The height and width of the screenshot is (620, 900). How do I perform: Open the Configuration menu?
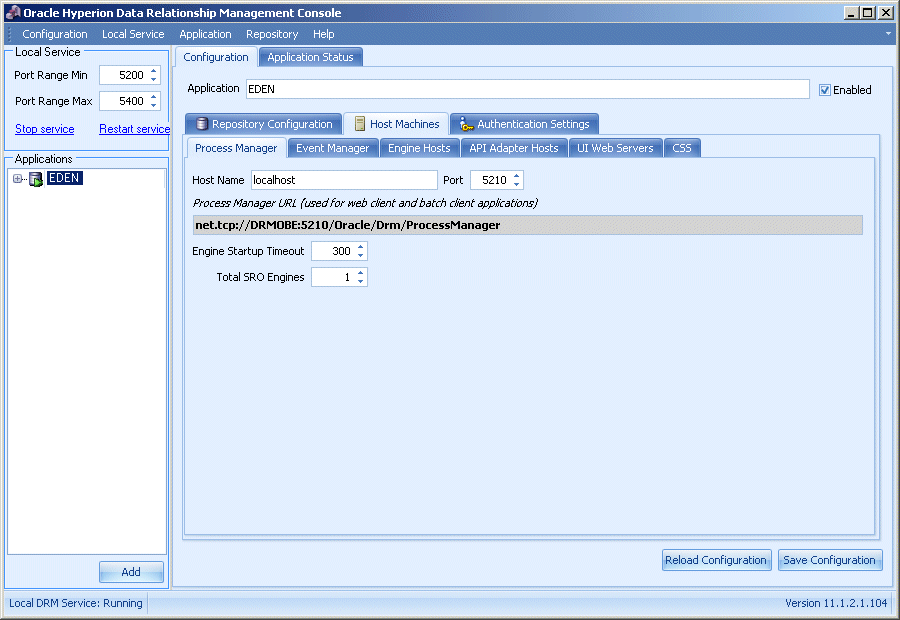pos(55,34)
